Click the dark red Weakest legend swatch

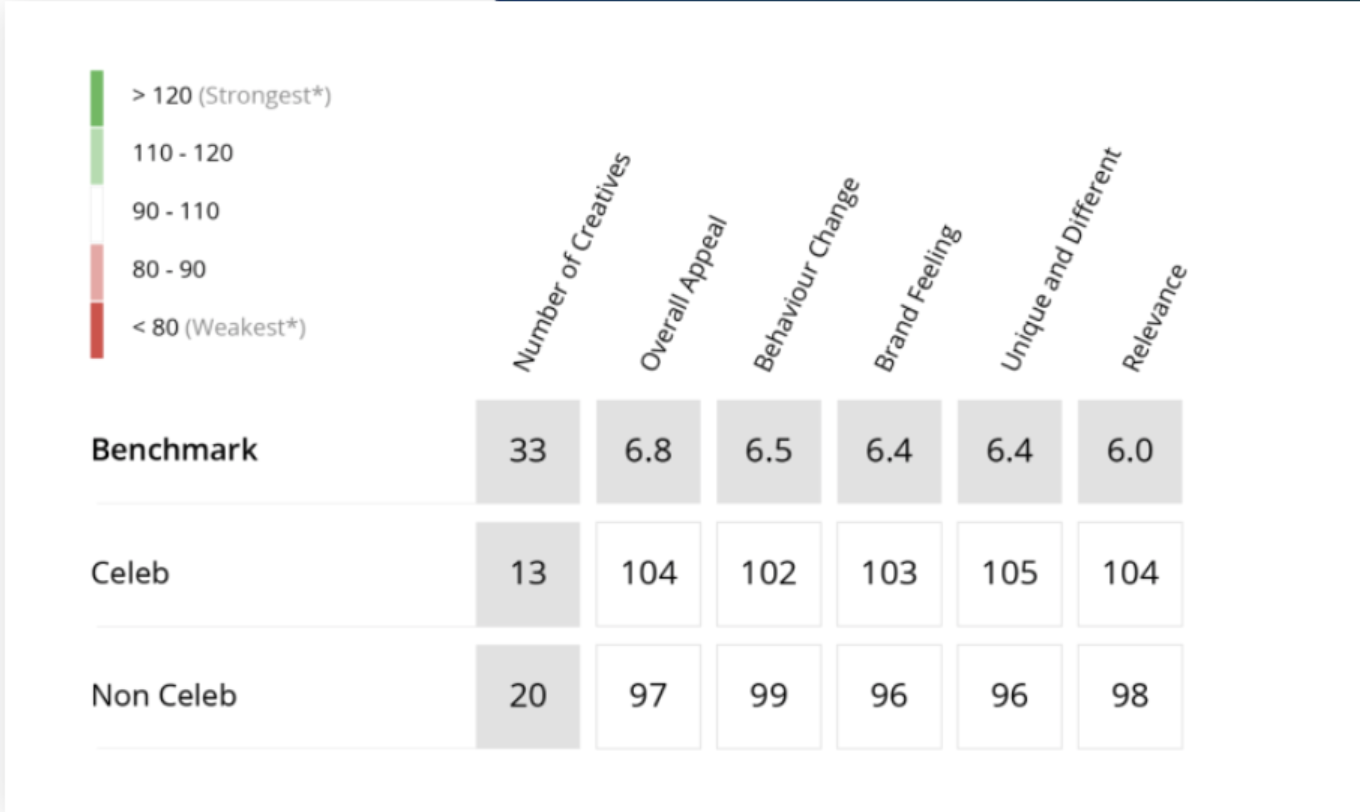[97, 330]
